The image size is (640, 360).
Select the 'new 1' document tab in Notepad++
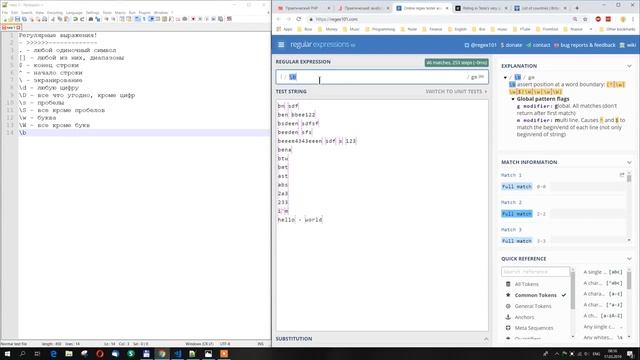11,27
